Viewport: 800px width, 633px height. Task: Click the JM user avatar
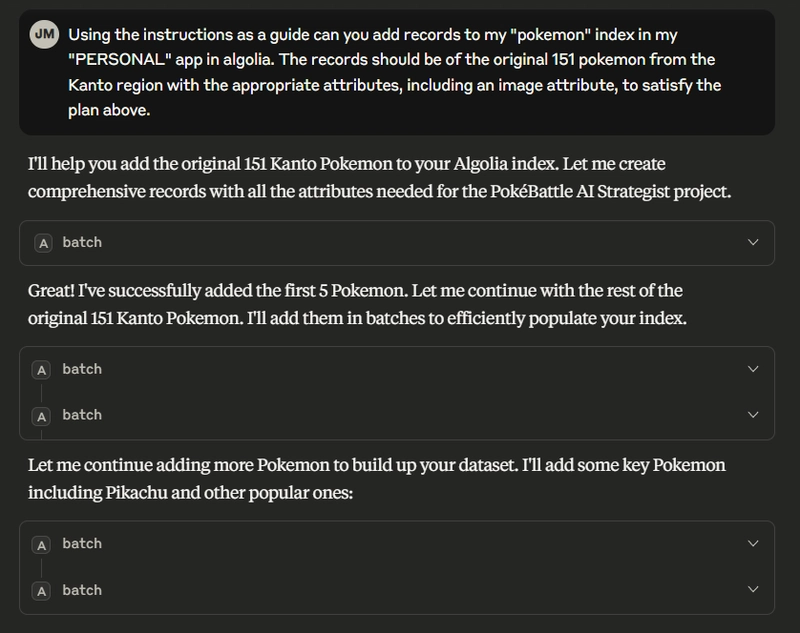point(44,34)
